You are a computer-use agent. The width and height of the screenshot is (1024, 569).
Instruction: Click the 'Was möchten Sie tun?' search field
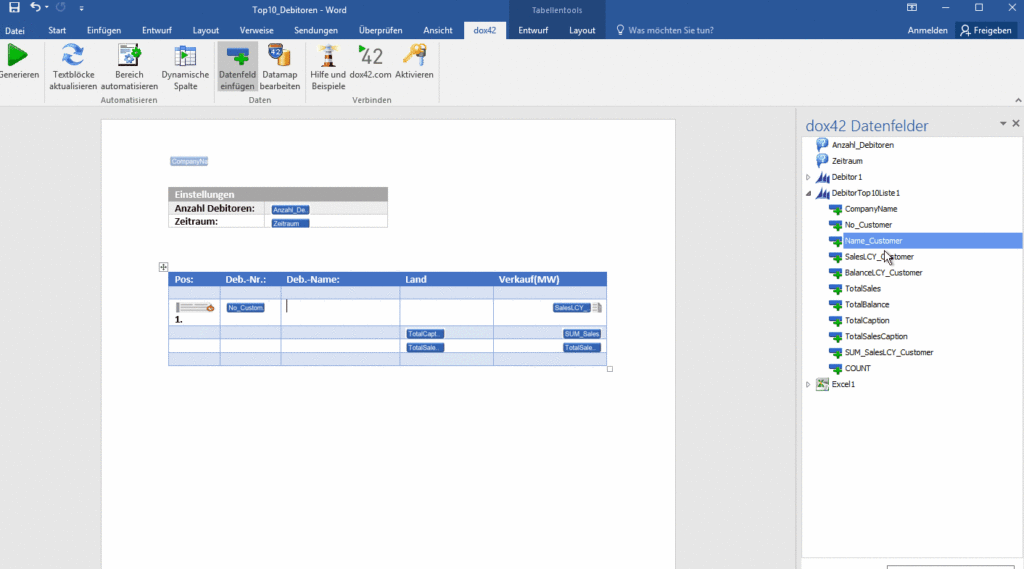click(x=670, y=31)
